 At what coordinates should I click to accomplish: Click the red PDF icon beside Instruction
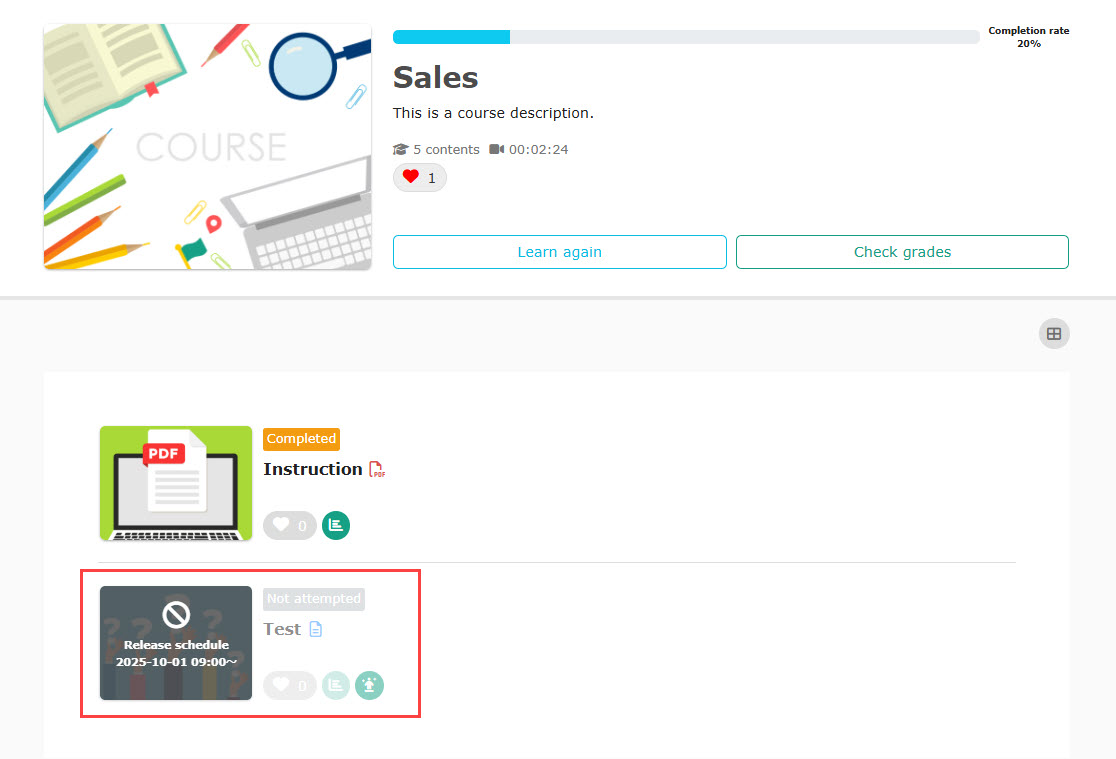click(377, 470)
